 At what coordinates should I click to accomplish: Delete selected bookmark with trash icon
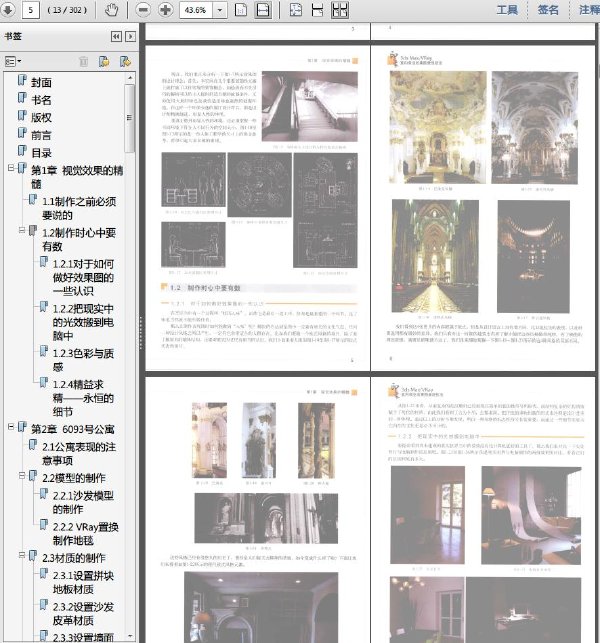(83, 62)
